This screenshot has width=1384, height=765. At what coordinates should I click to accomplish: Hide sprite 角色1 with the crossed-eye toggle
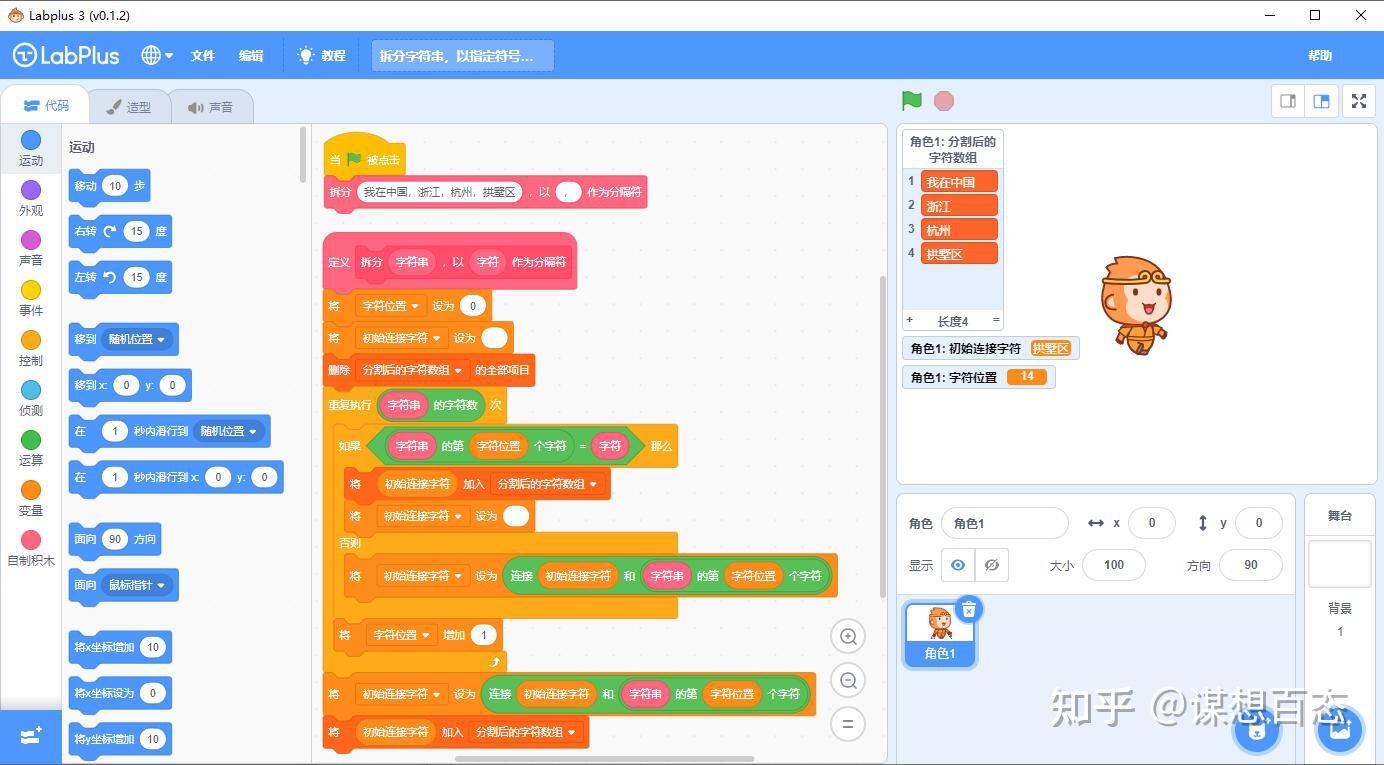[x=991, y=565]
